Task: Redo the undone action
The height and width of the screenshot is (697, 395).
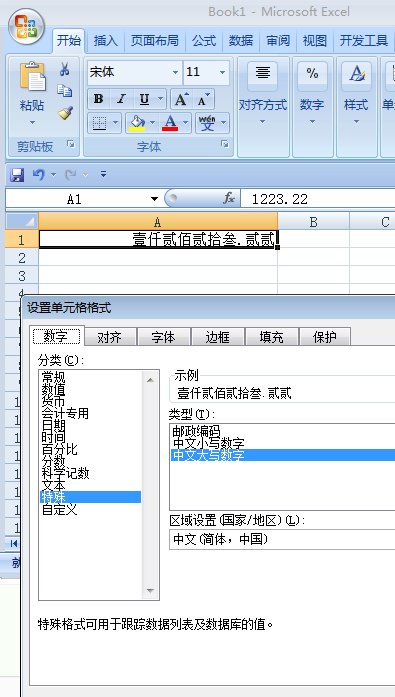Action: point(70,175)
